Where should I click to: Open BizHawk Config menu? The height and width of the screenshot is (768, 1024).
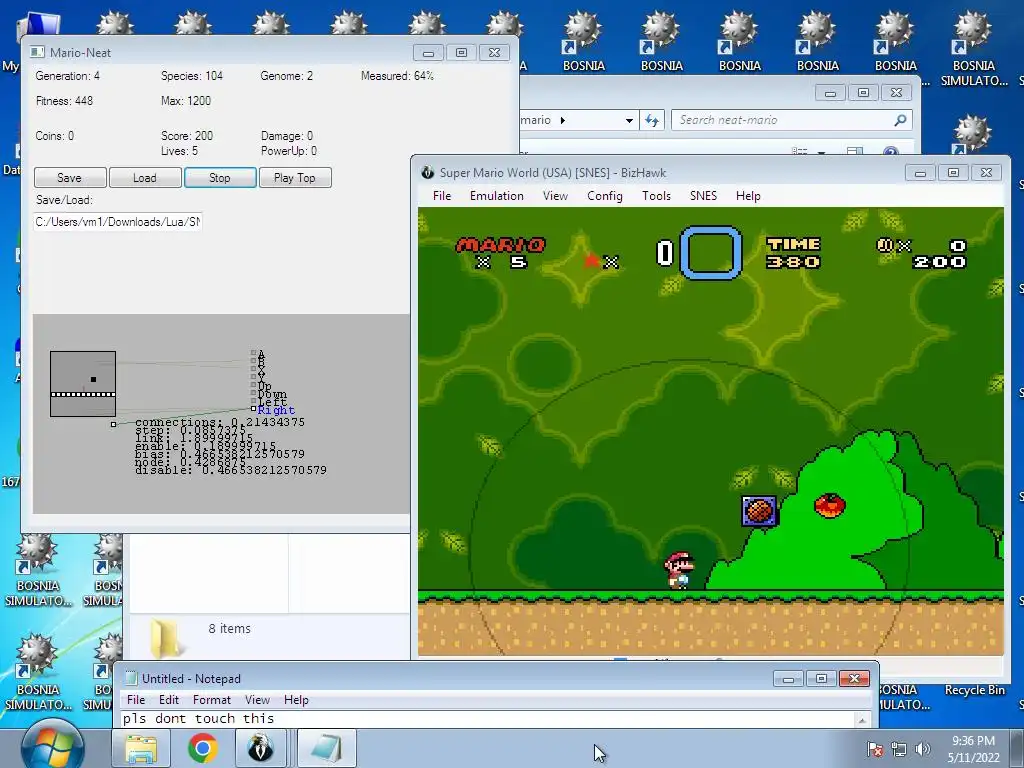coord(605,196)
